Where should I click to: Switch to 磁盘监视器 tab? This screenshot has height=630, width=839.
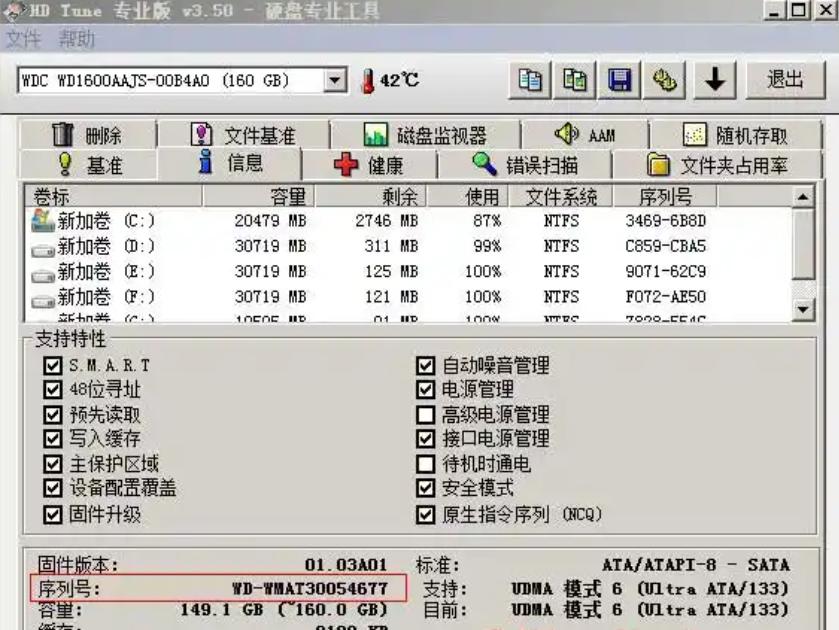pos(425,135)
